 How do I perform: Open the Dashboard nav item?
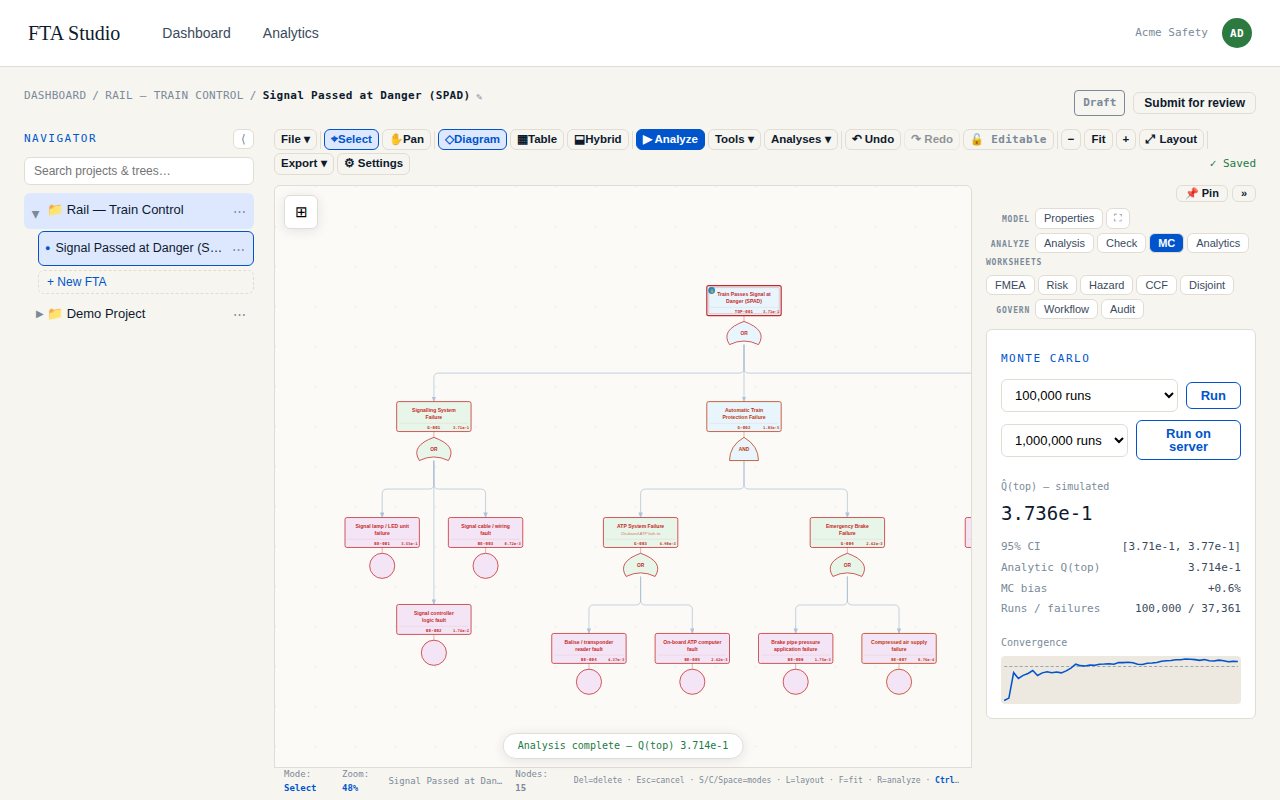[x=197, y=33]
